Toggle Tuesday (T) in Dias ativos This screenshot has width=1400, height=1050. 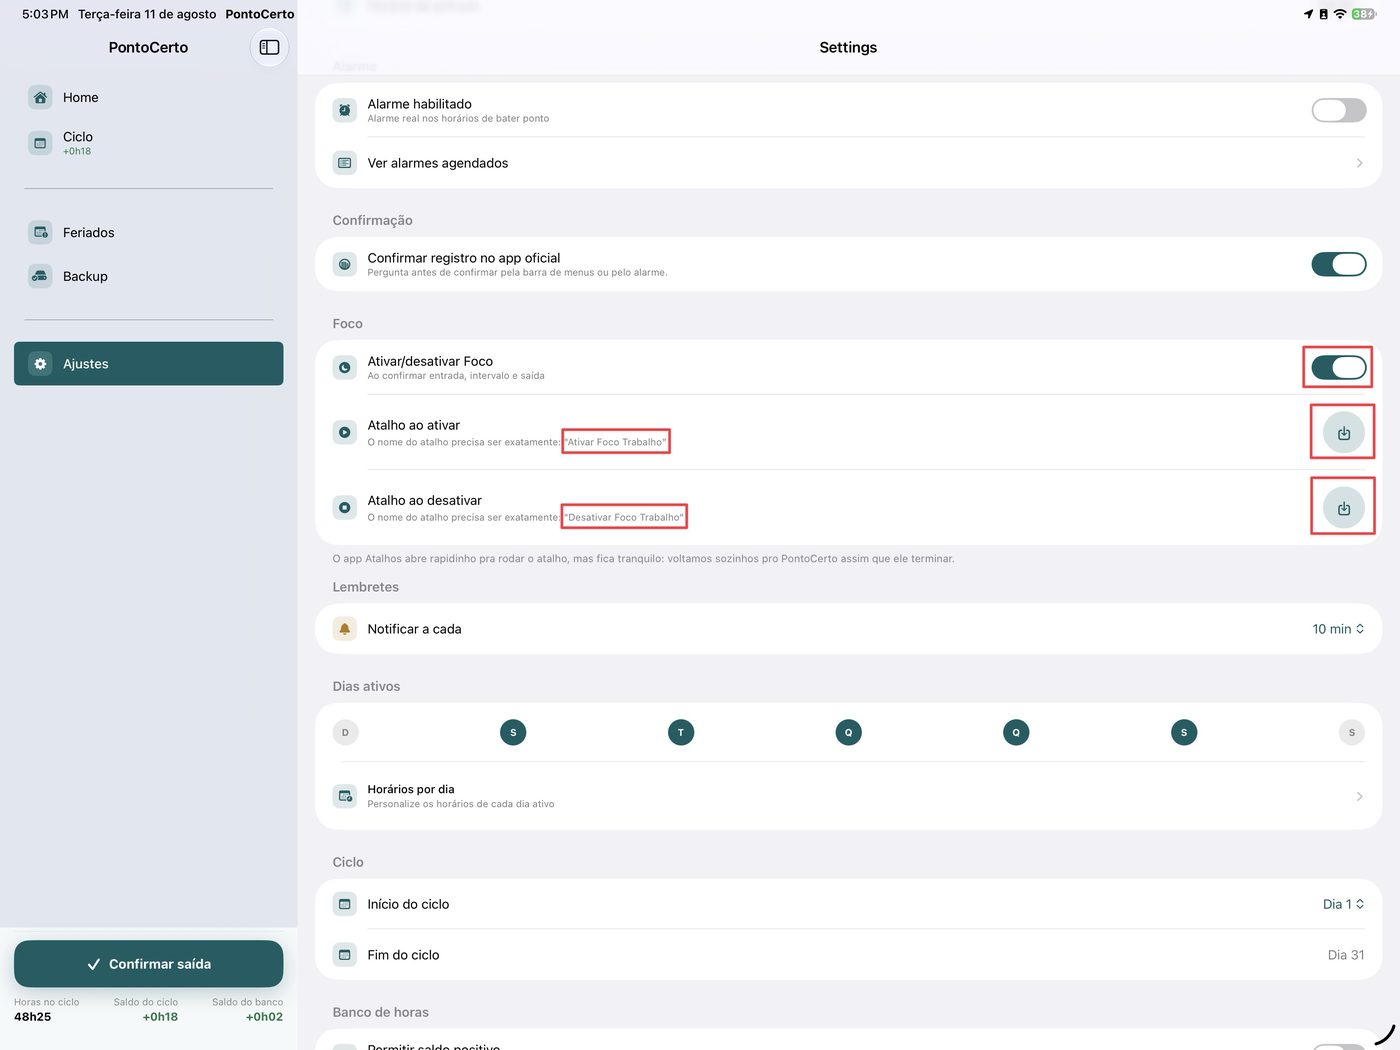click(681, 732)
